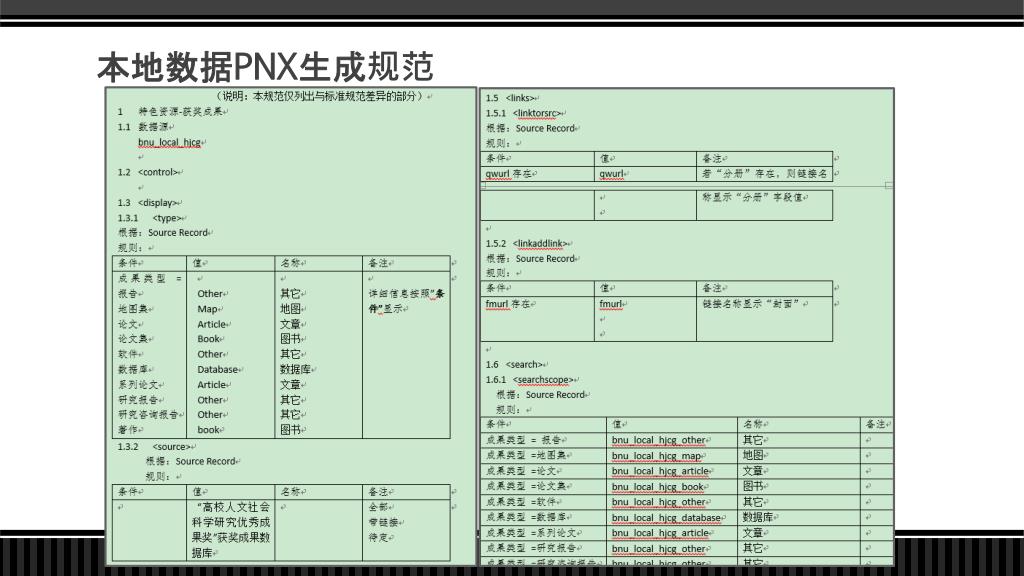Select the heading 1.5.2 <linkaddlink>
This screenshot has width=1024, height=576.
point(526,244)
